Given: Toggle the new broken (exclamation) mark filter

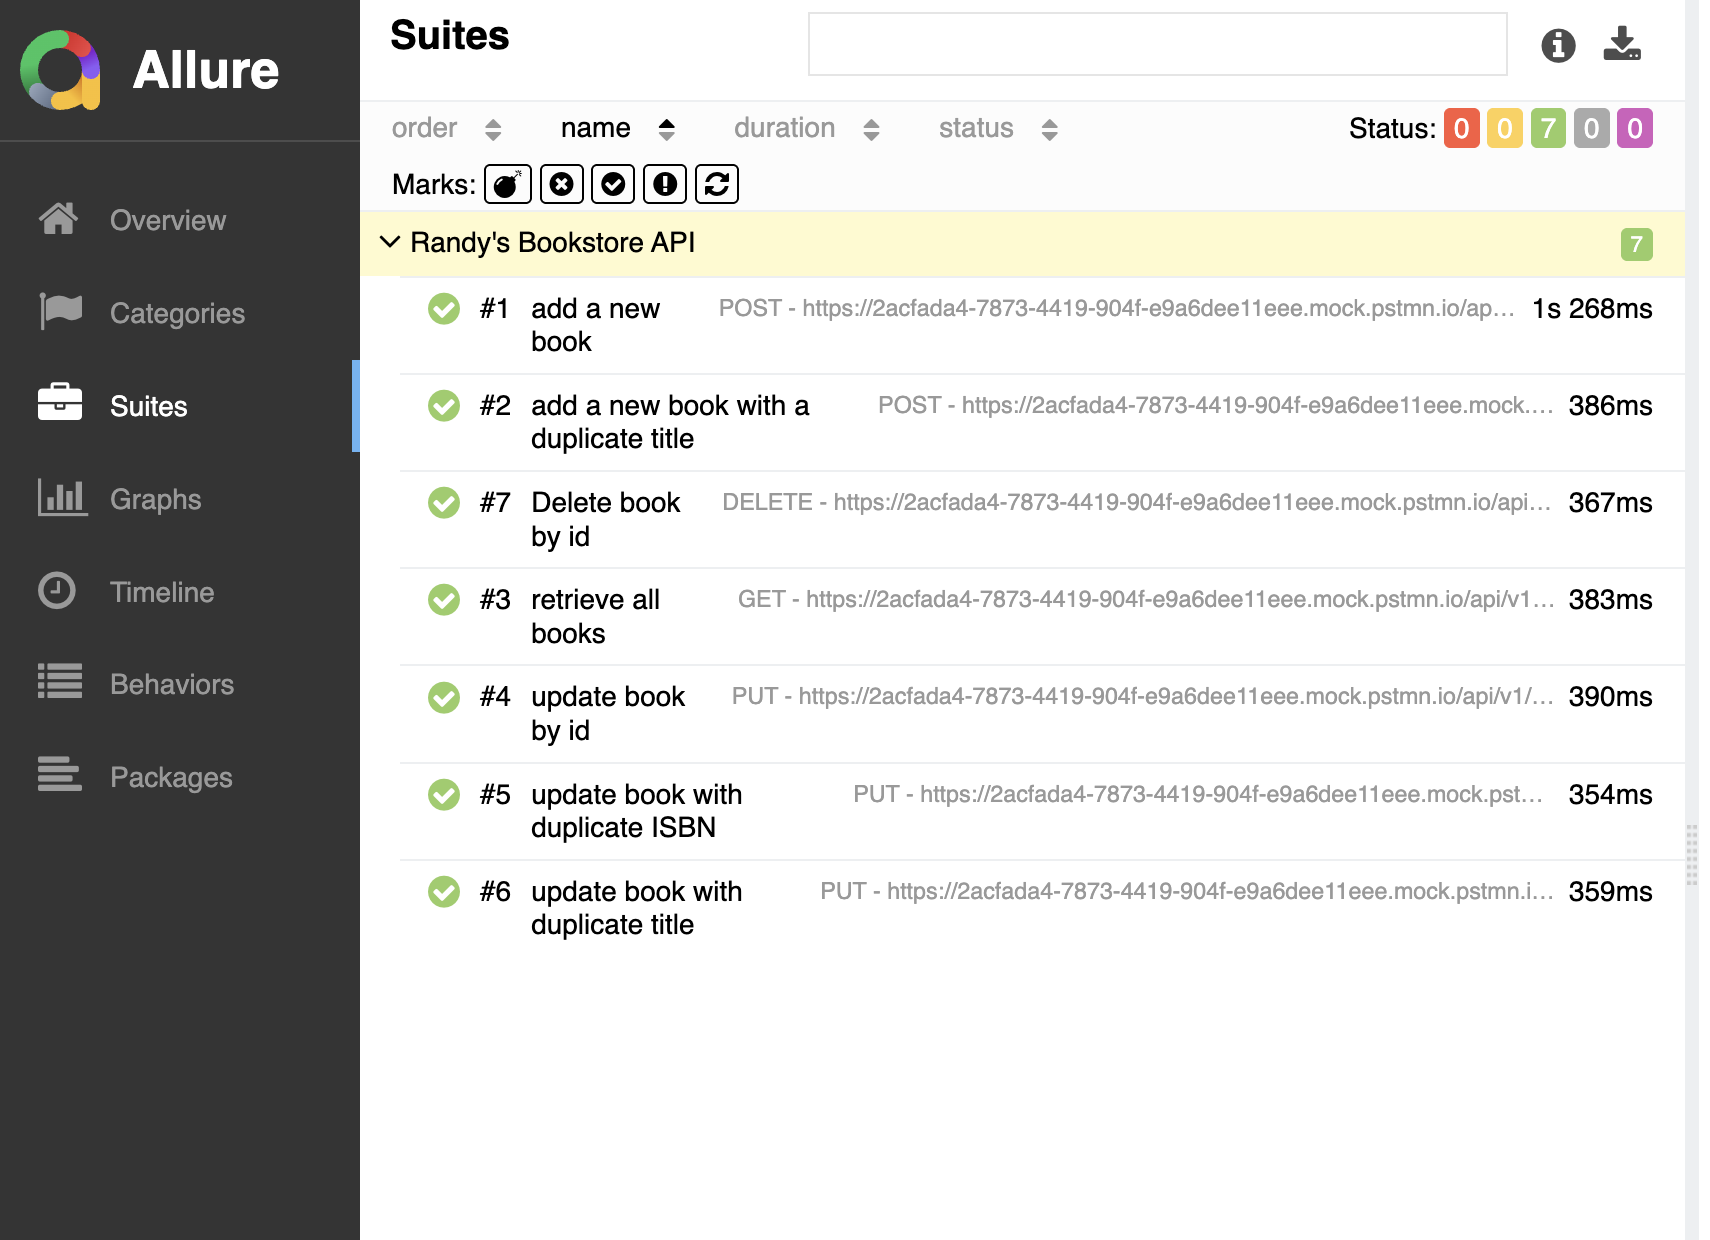Looking at the screenshot, I should point(665,184).
